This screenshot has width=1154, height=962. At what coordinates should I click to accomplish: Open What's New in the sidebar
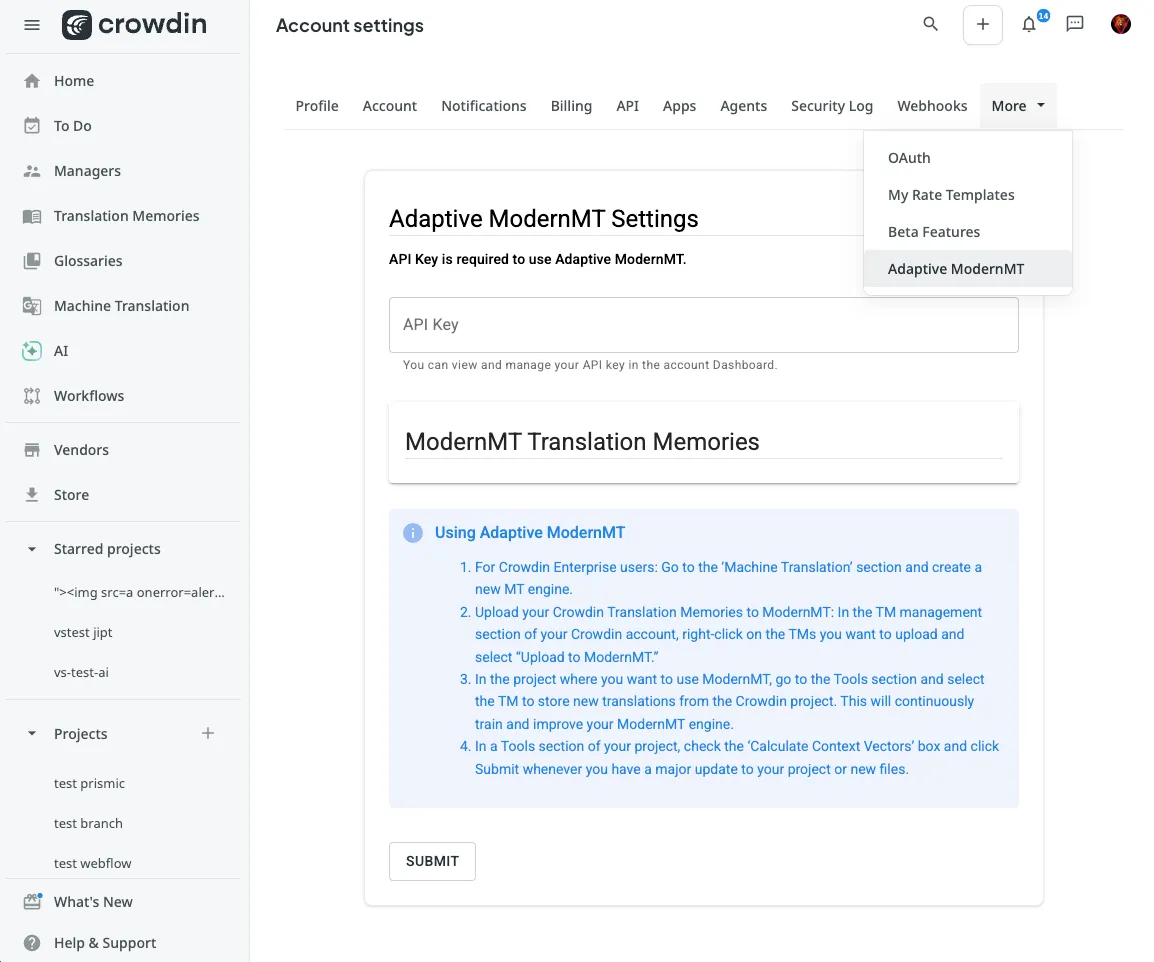pyautogui.click(x=93, y=901)
